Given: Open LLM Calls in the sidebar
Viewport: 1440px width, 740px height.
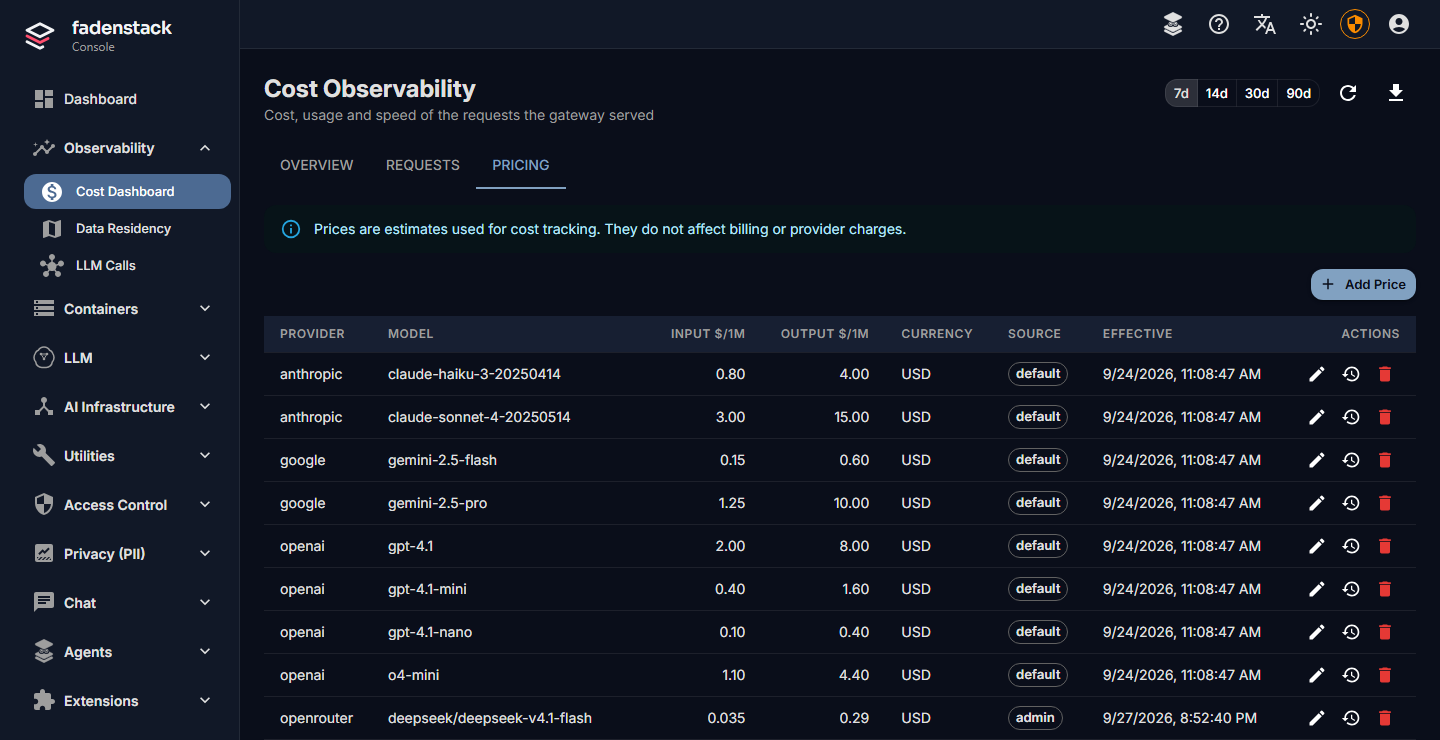Looking at the screenshot, I should 127,266.
